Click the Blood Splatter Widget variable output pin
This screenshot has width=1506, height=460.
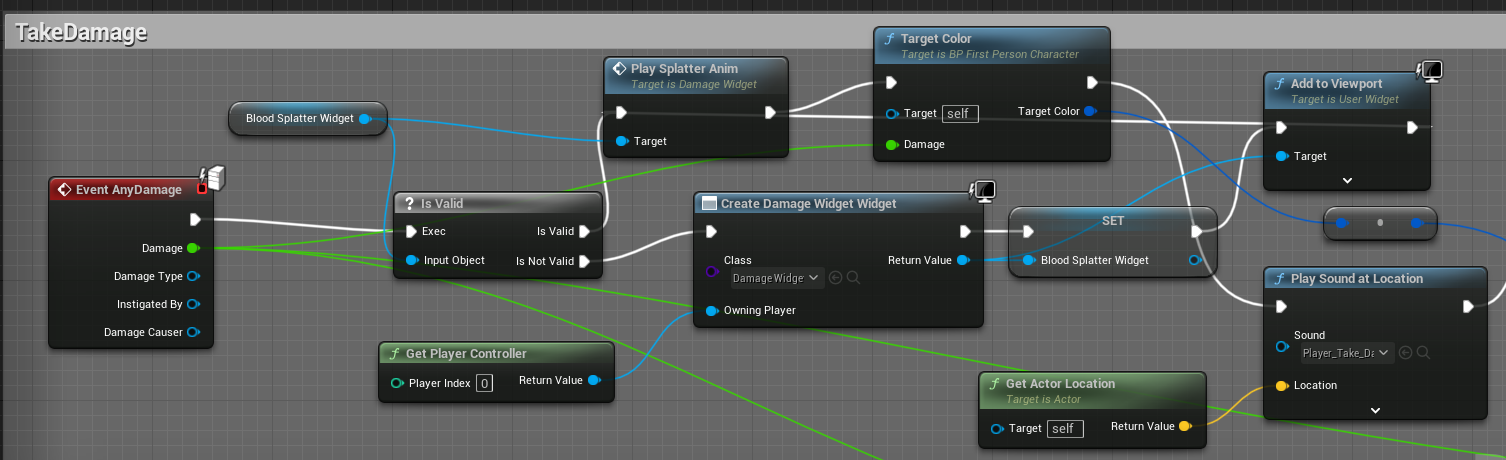click(x=365, y=118)
